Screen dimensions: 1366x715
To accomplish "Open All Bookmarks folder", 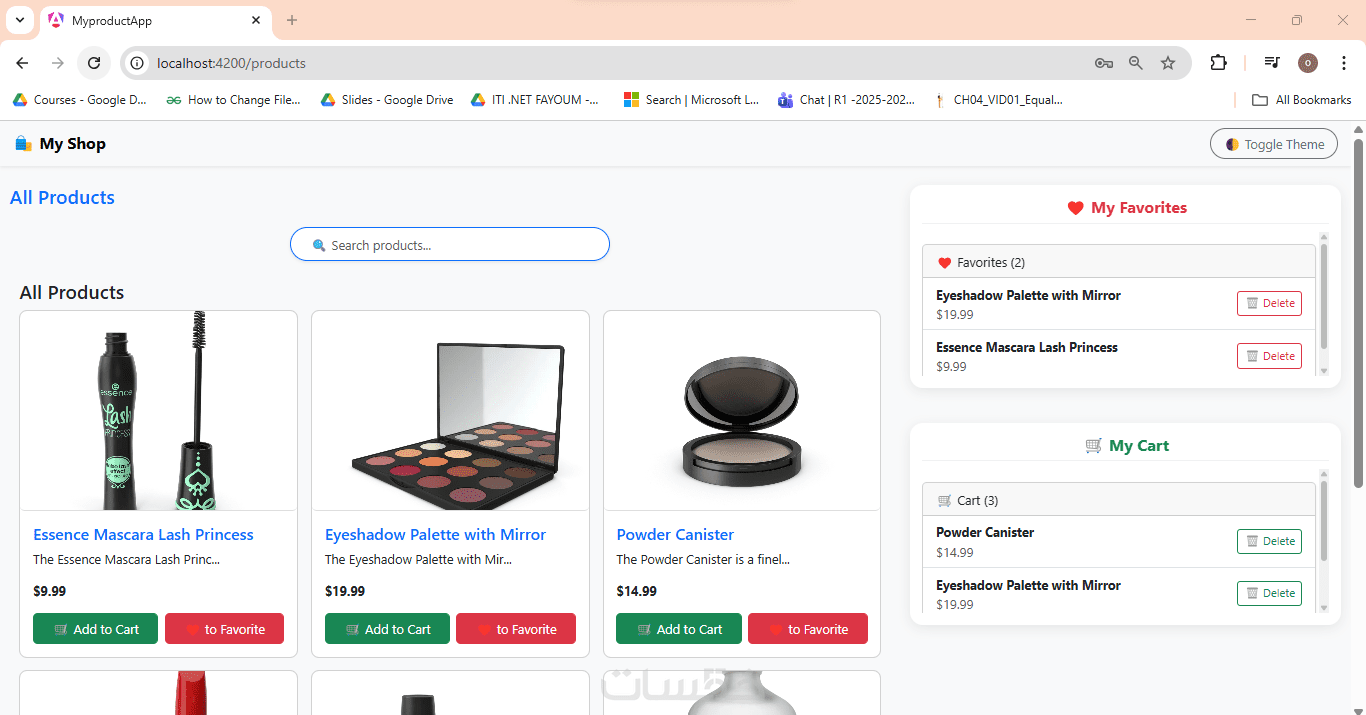I will click(1302, 100).
